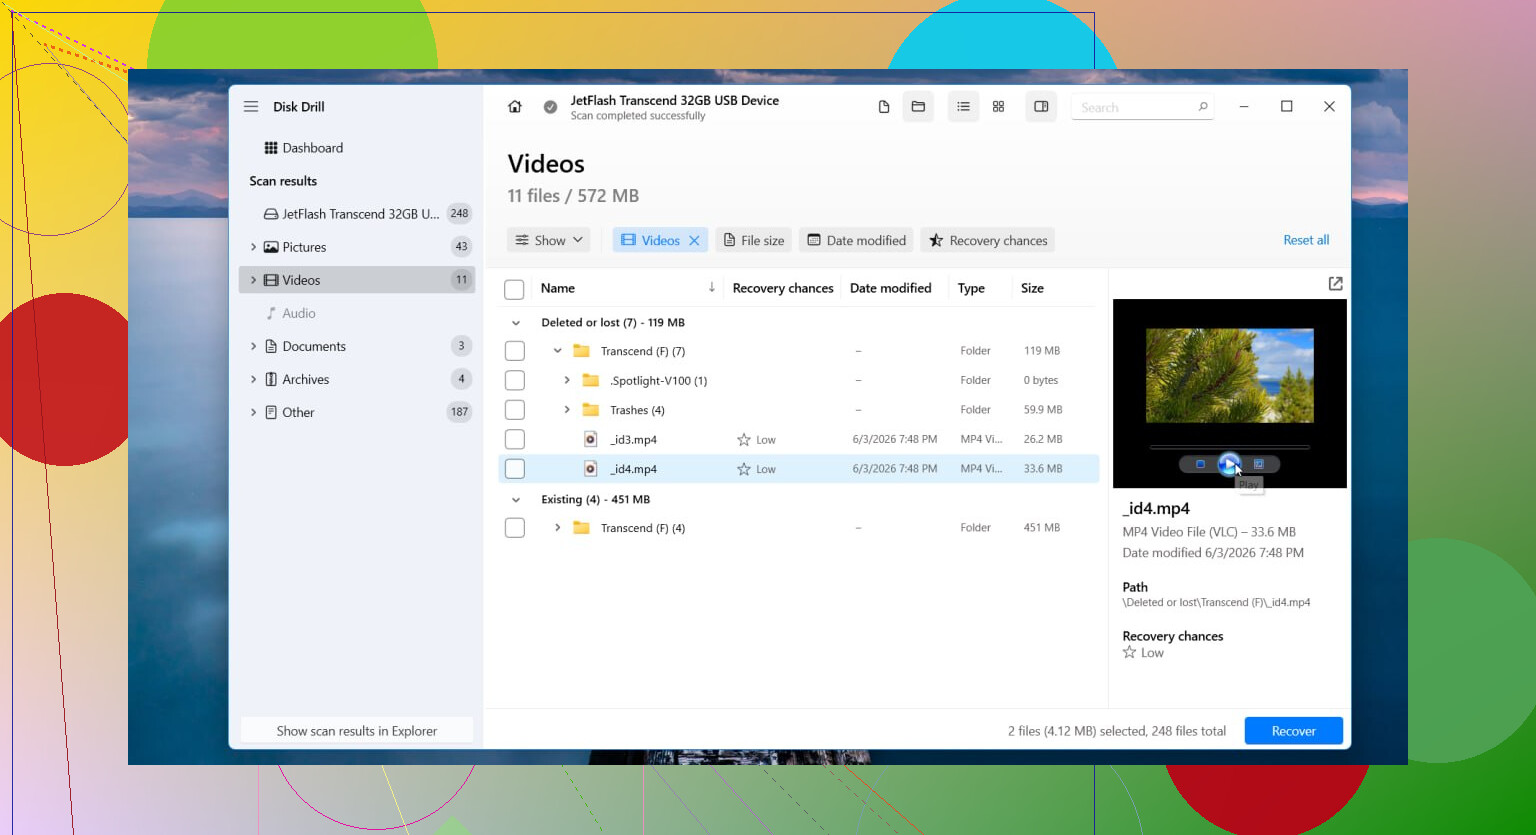Check the .Spotlight-V100 folder checkbox
The width and height of the screenshot is (1536, 835).
[515, 381]
